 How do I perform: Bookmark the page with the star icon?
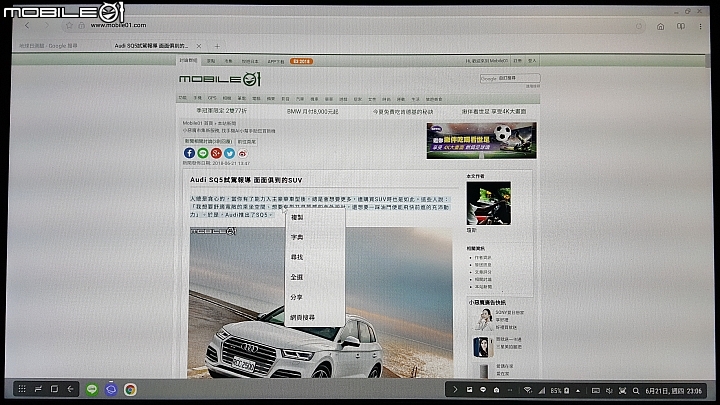click(69, 26)
